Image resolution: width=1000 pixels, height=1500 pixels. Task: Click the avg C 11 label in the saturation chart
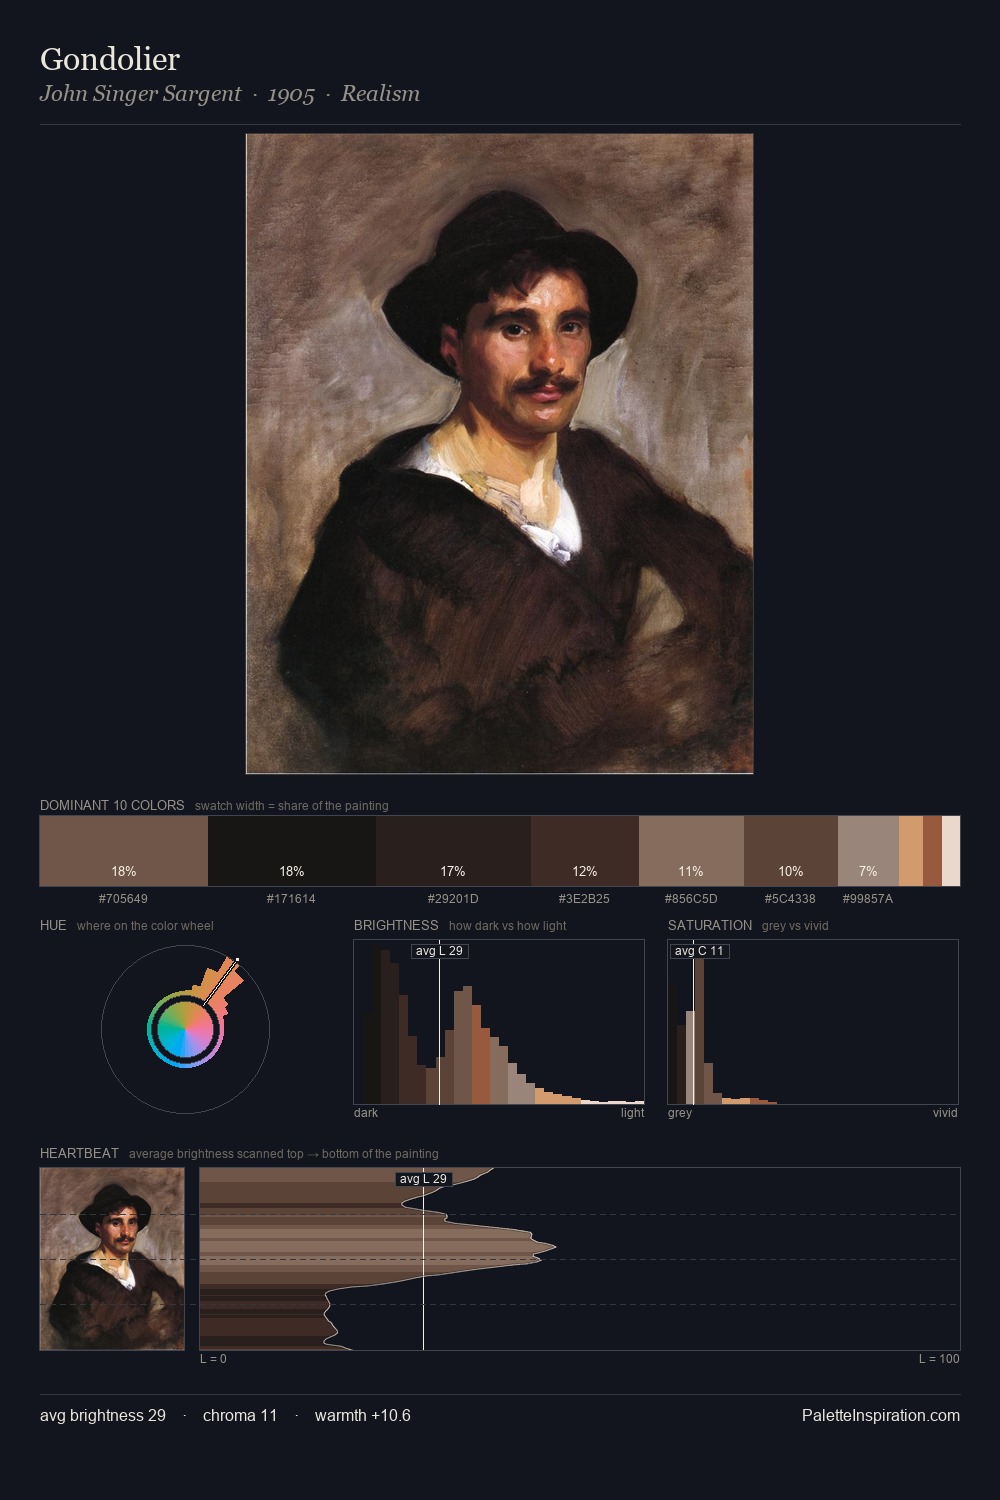699,951
